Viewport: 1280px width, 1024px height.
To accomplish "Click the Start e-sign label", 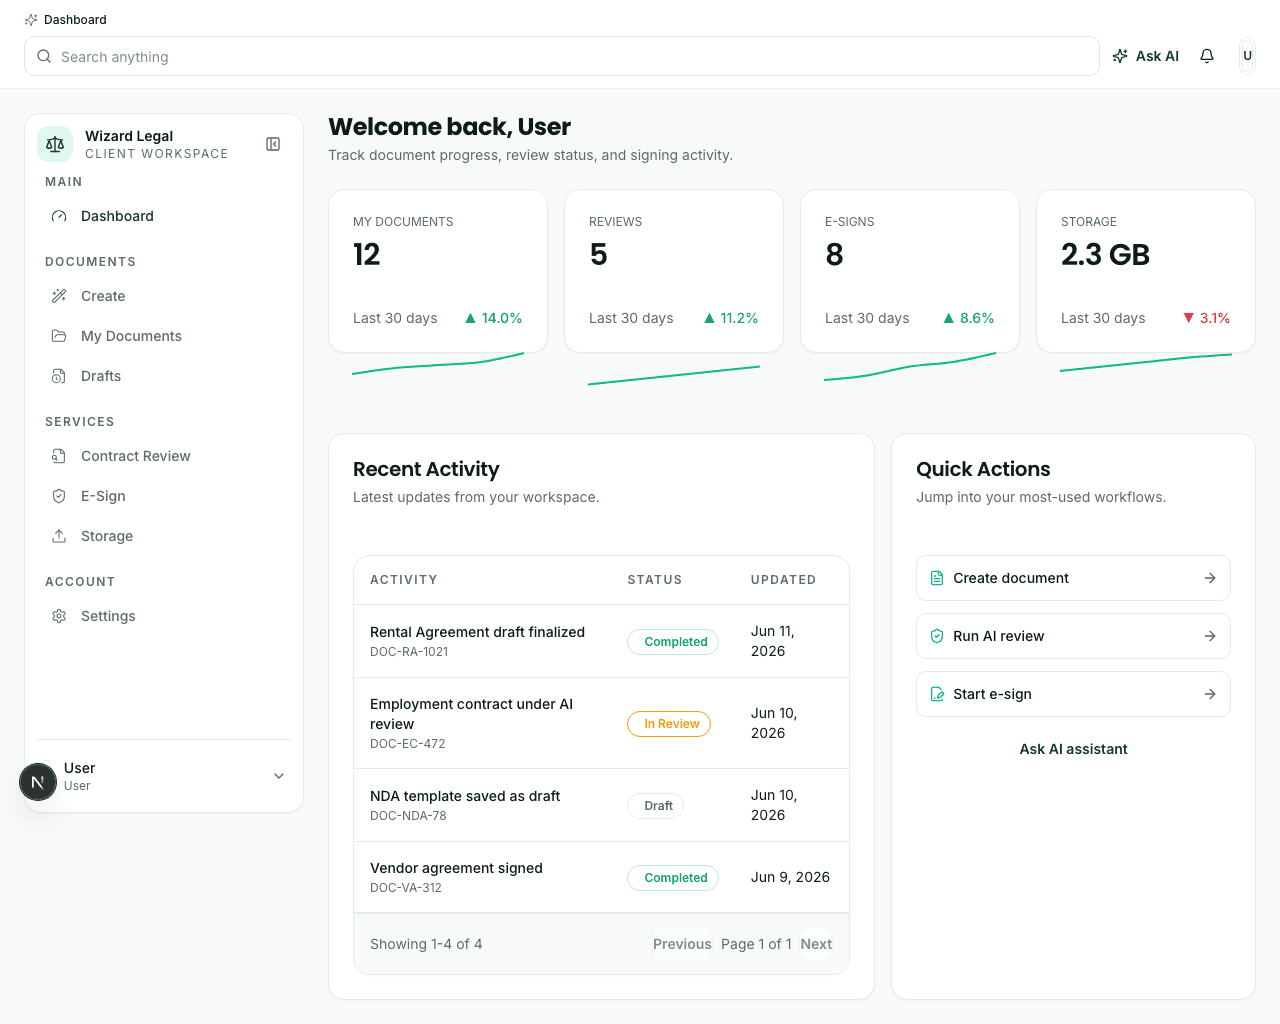I will (992, 694).
